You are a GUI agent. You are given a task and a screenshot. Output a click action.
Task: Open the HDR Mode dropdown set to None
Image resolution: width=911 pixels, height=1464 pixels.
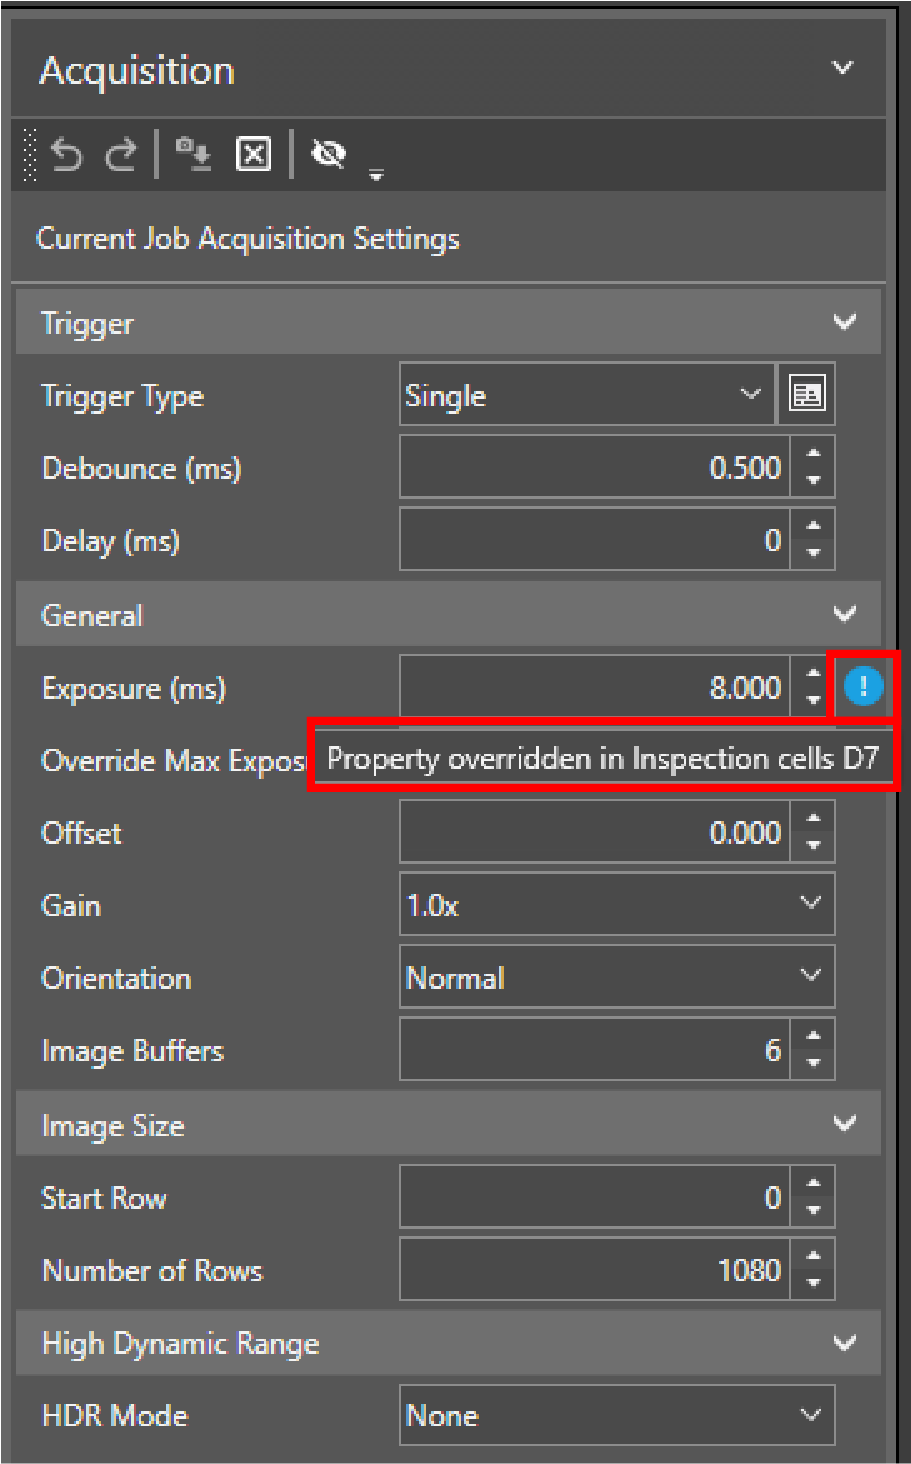(616, 1415)
